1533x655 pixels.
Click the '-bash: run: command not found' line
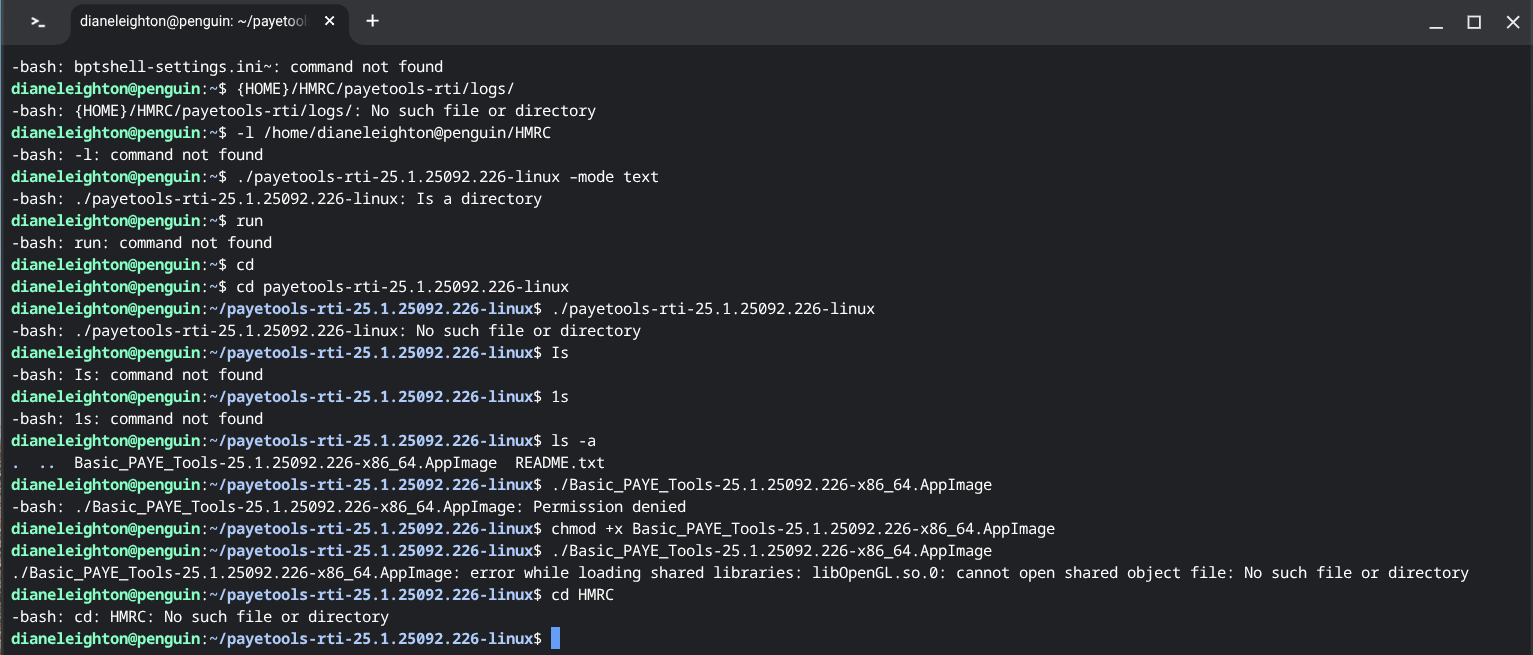[141, 243]
